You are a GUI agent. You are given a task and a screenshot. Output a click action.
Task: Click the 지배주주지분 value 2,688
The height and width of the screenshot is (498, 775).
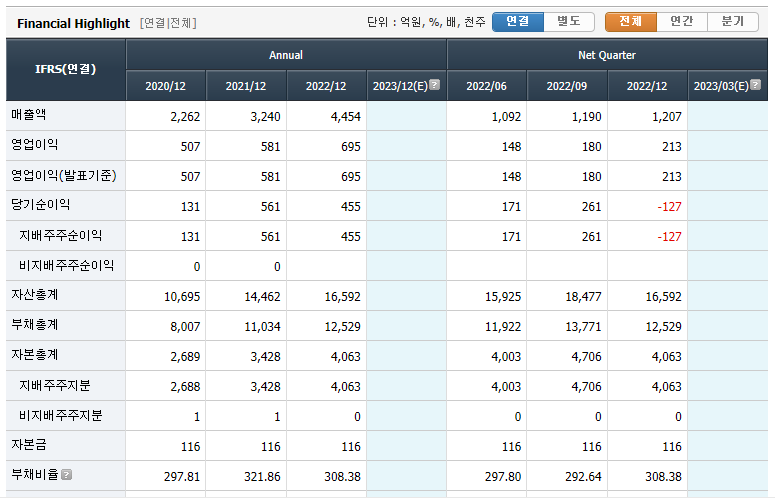pyautogui.click(x=185, y=387)
